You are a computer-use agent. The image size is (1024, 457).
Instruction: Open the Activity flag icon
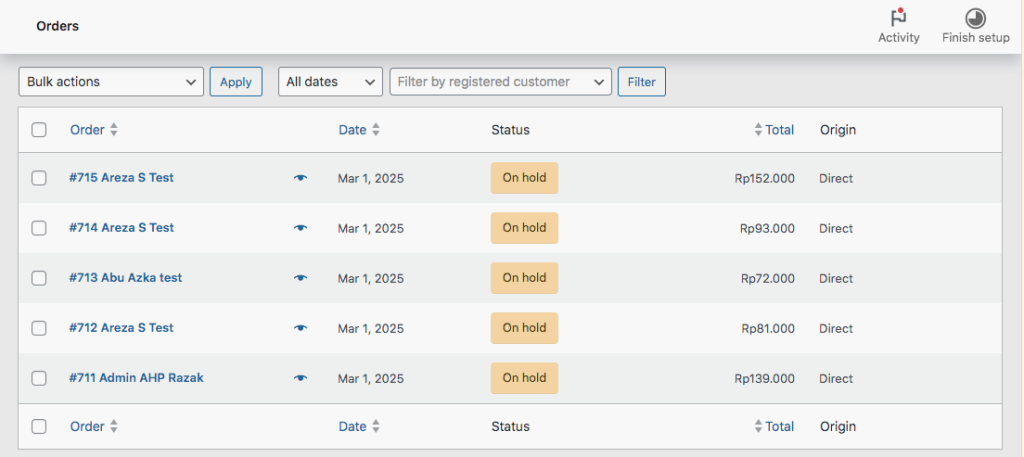tap(898, 19)
